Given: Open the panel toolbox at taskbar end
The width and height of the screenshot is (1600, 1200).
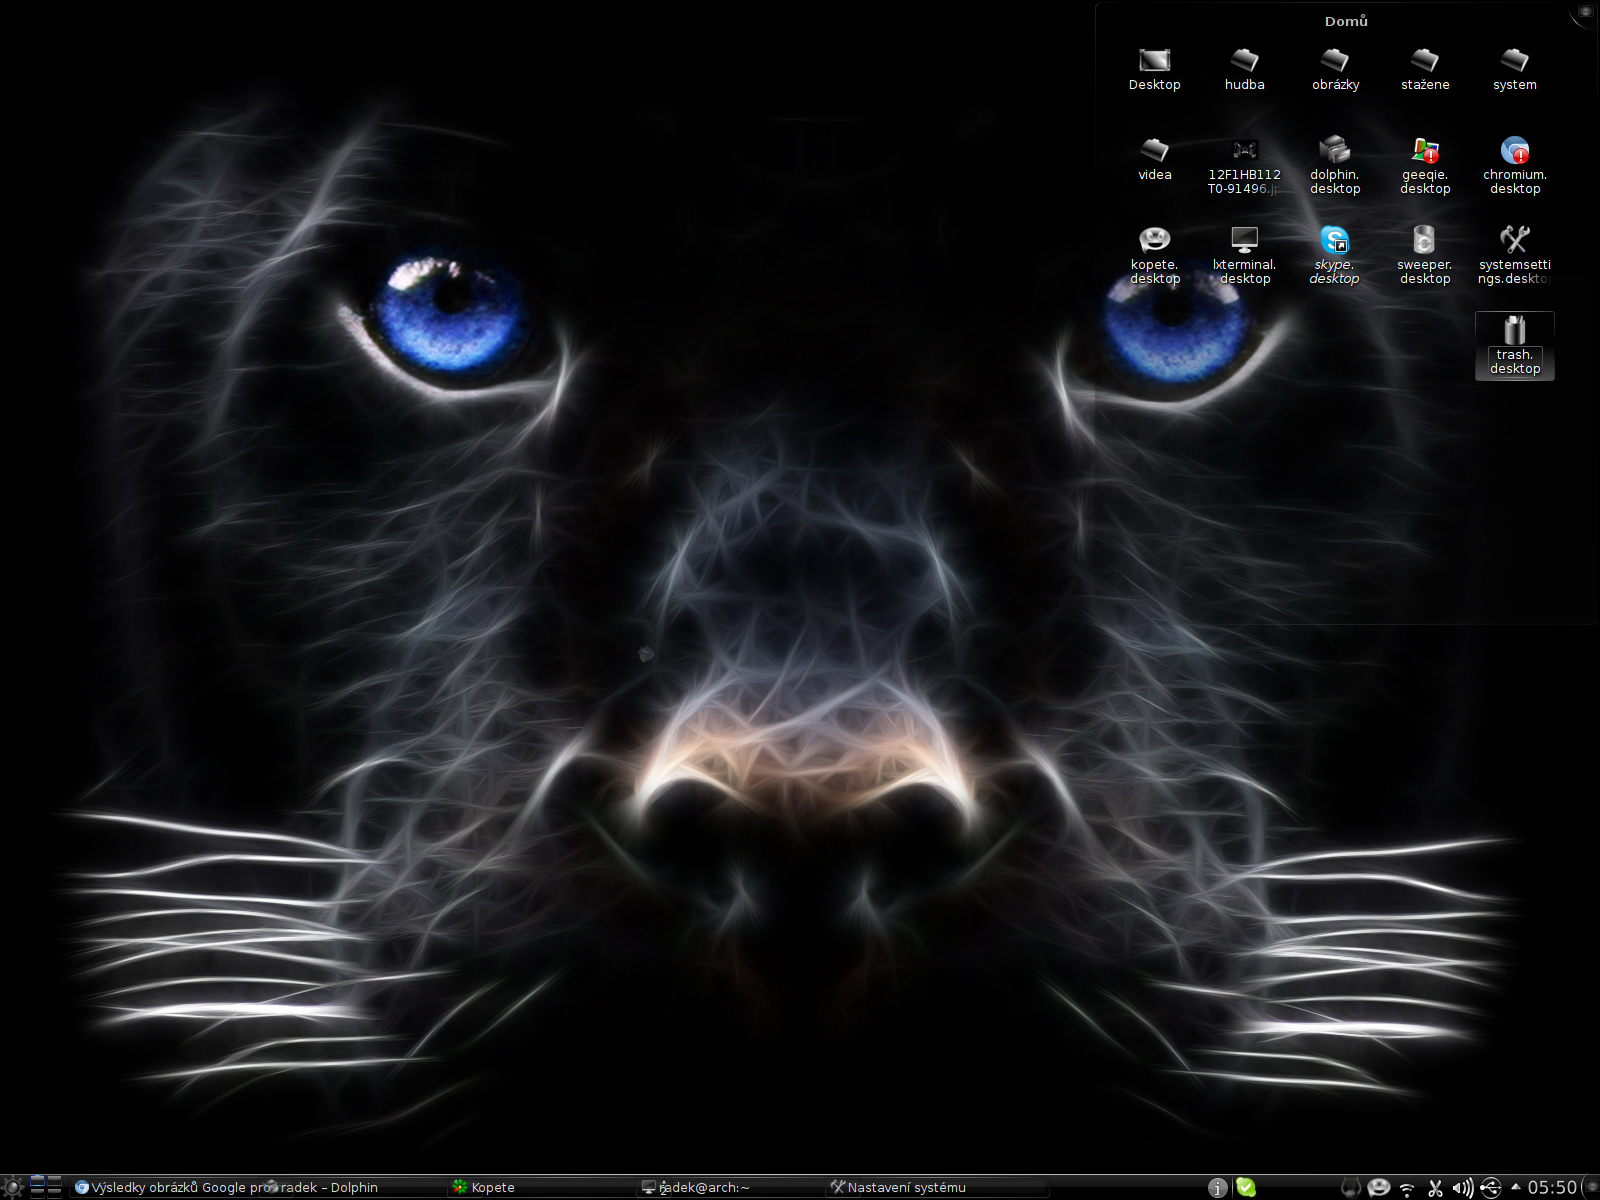Looking at the screenshot, I should pyautogui.click(x=1590, y=1187).
